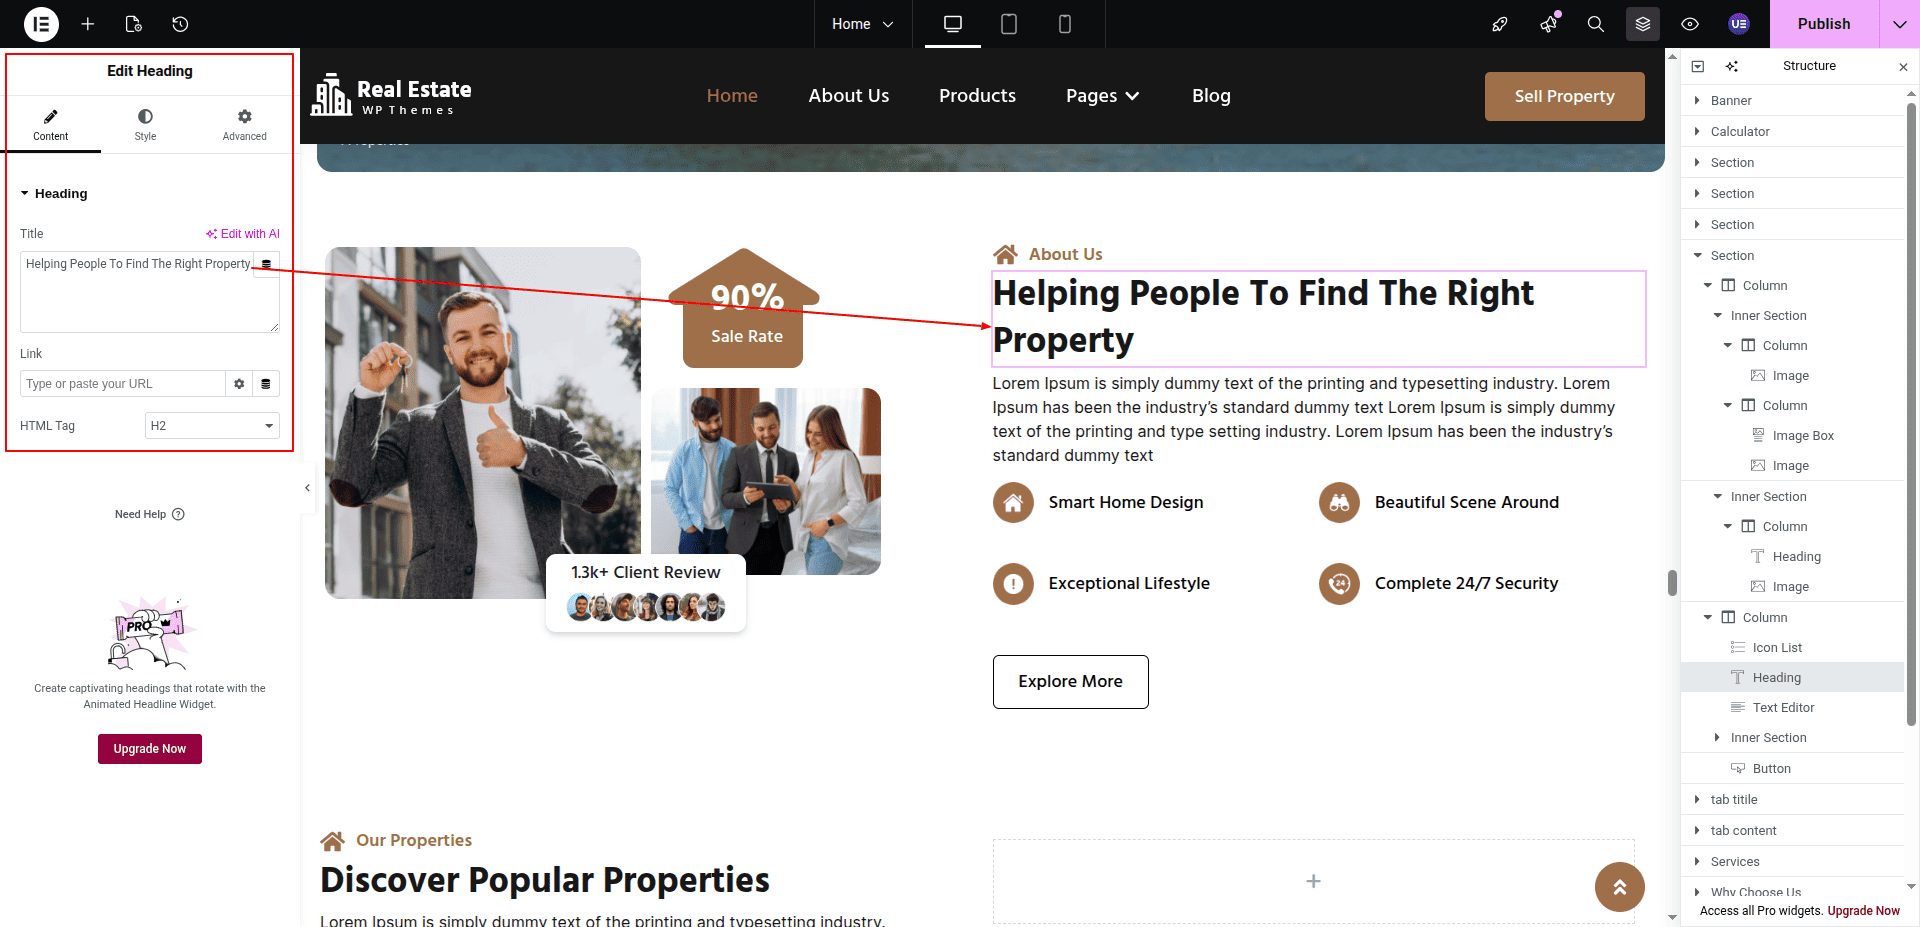The width and height of the screenshot is (1920, 927).
Task: Toggle the preview changes eye icon
Action: tap(1690, 24)
